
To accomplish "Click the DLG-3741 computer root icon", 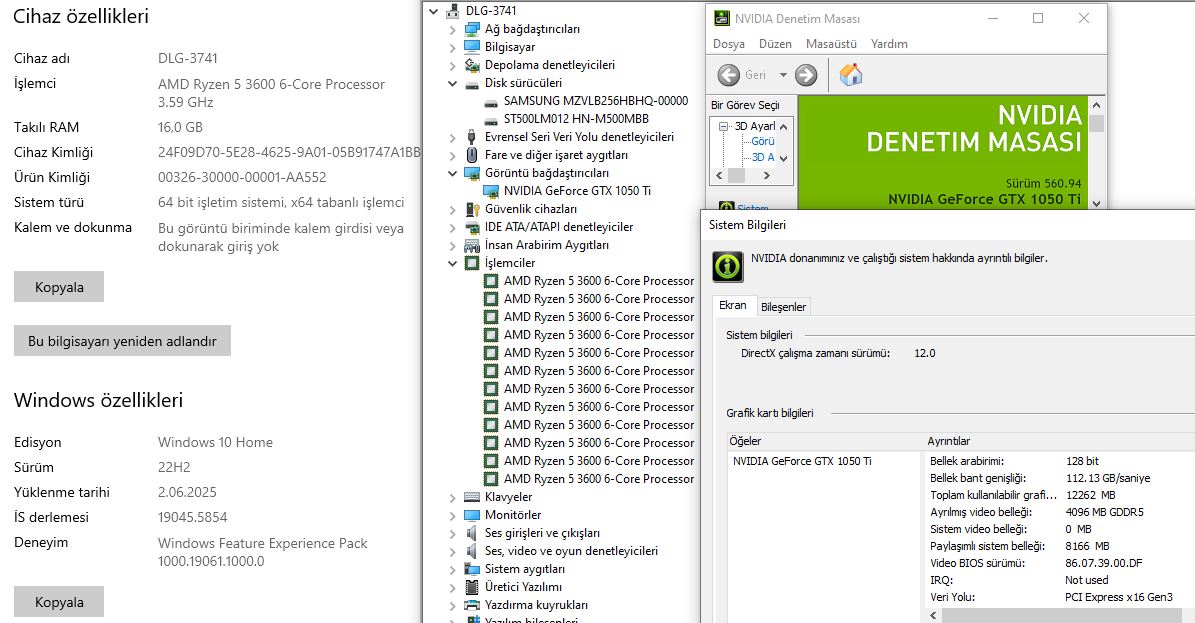I will 453,11.
